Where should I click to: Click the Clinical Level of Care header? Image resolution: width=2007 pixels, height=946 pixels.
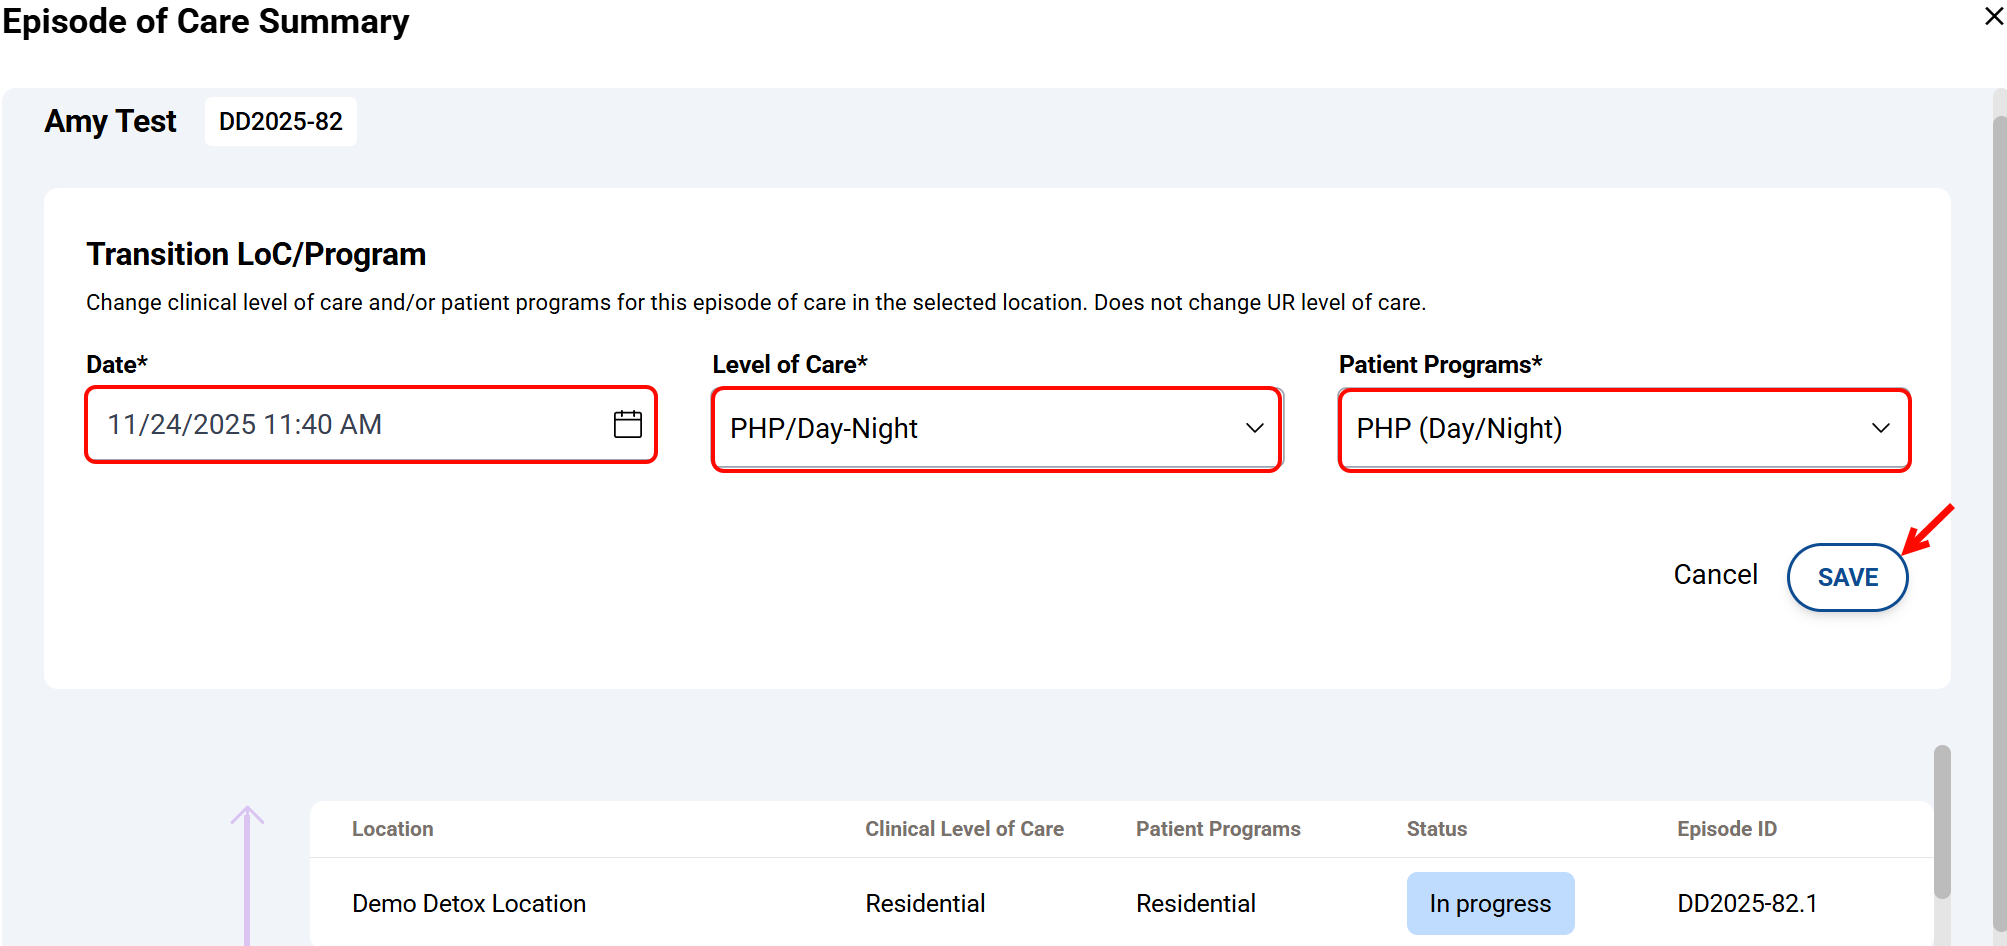point(963,829)
